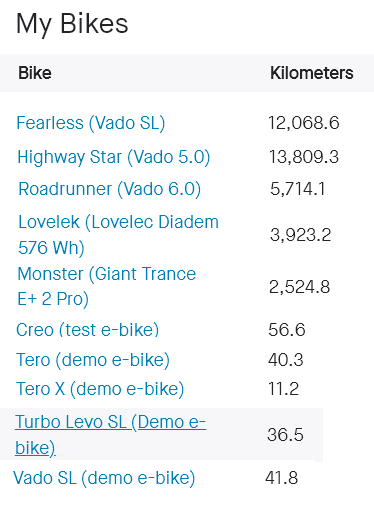Screen dimensions: 374x510
Task: Open the Creo (test e-bike) entry
Action: tap(88, 330)
